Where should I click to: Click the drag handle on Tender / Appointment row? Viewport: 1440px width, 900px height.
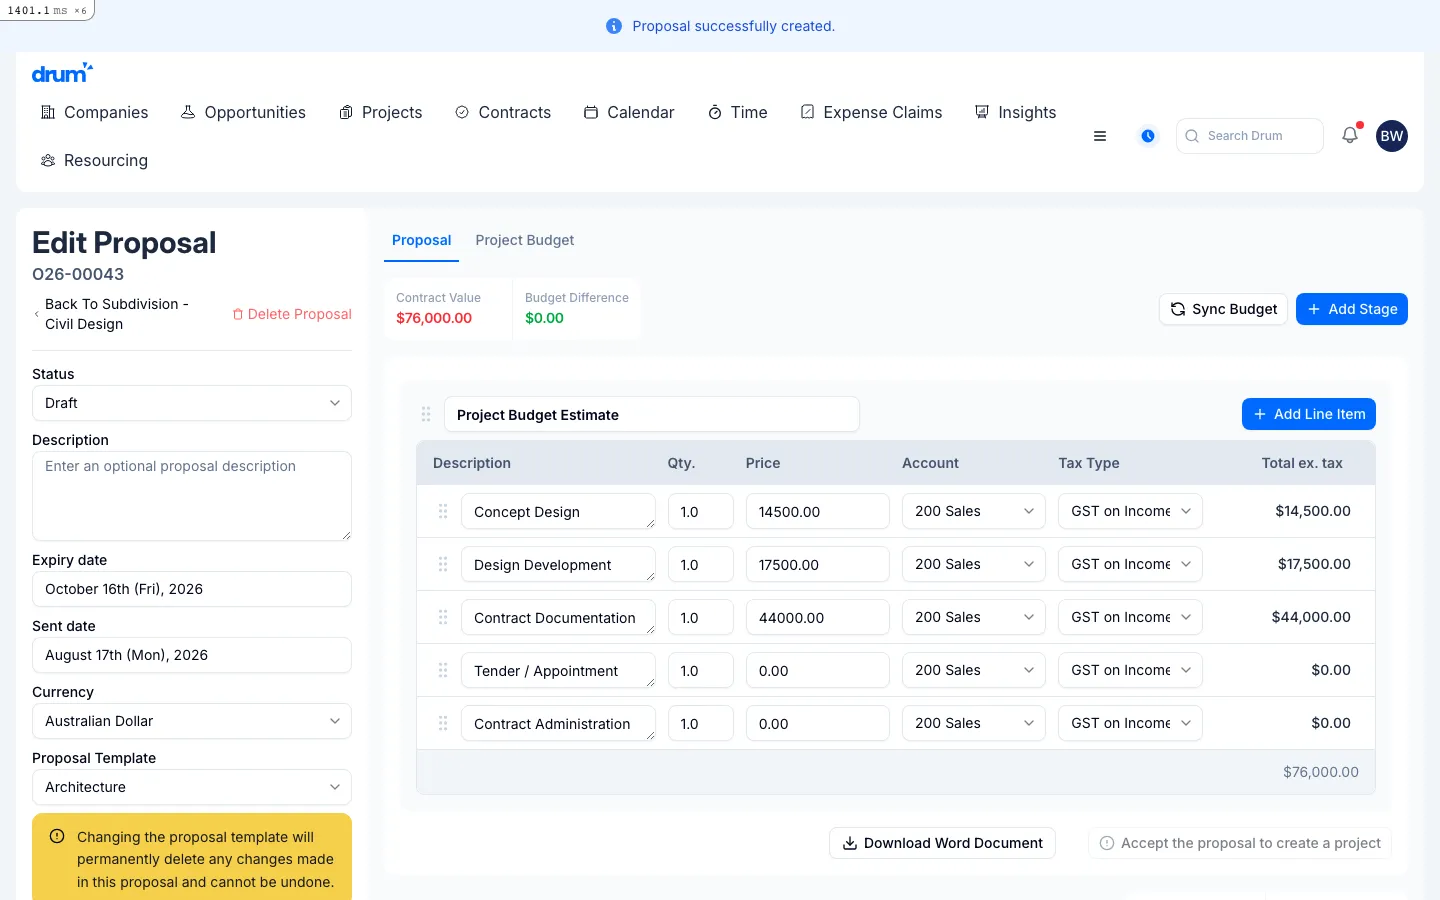point(443,670)
